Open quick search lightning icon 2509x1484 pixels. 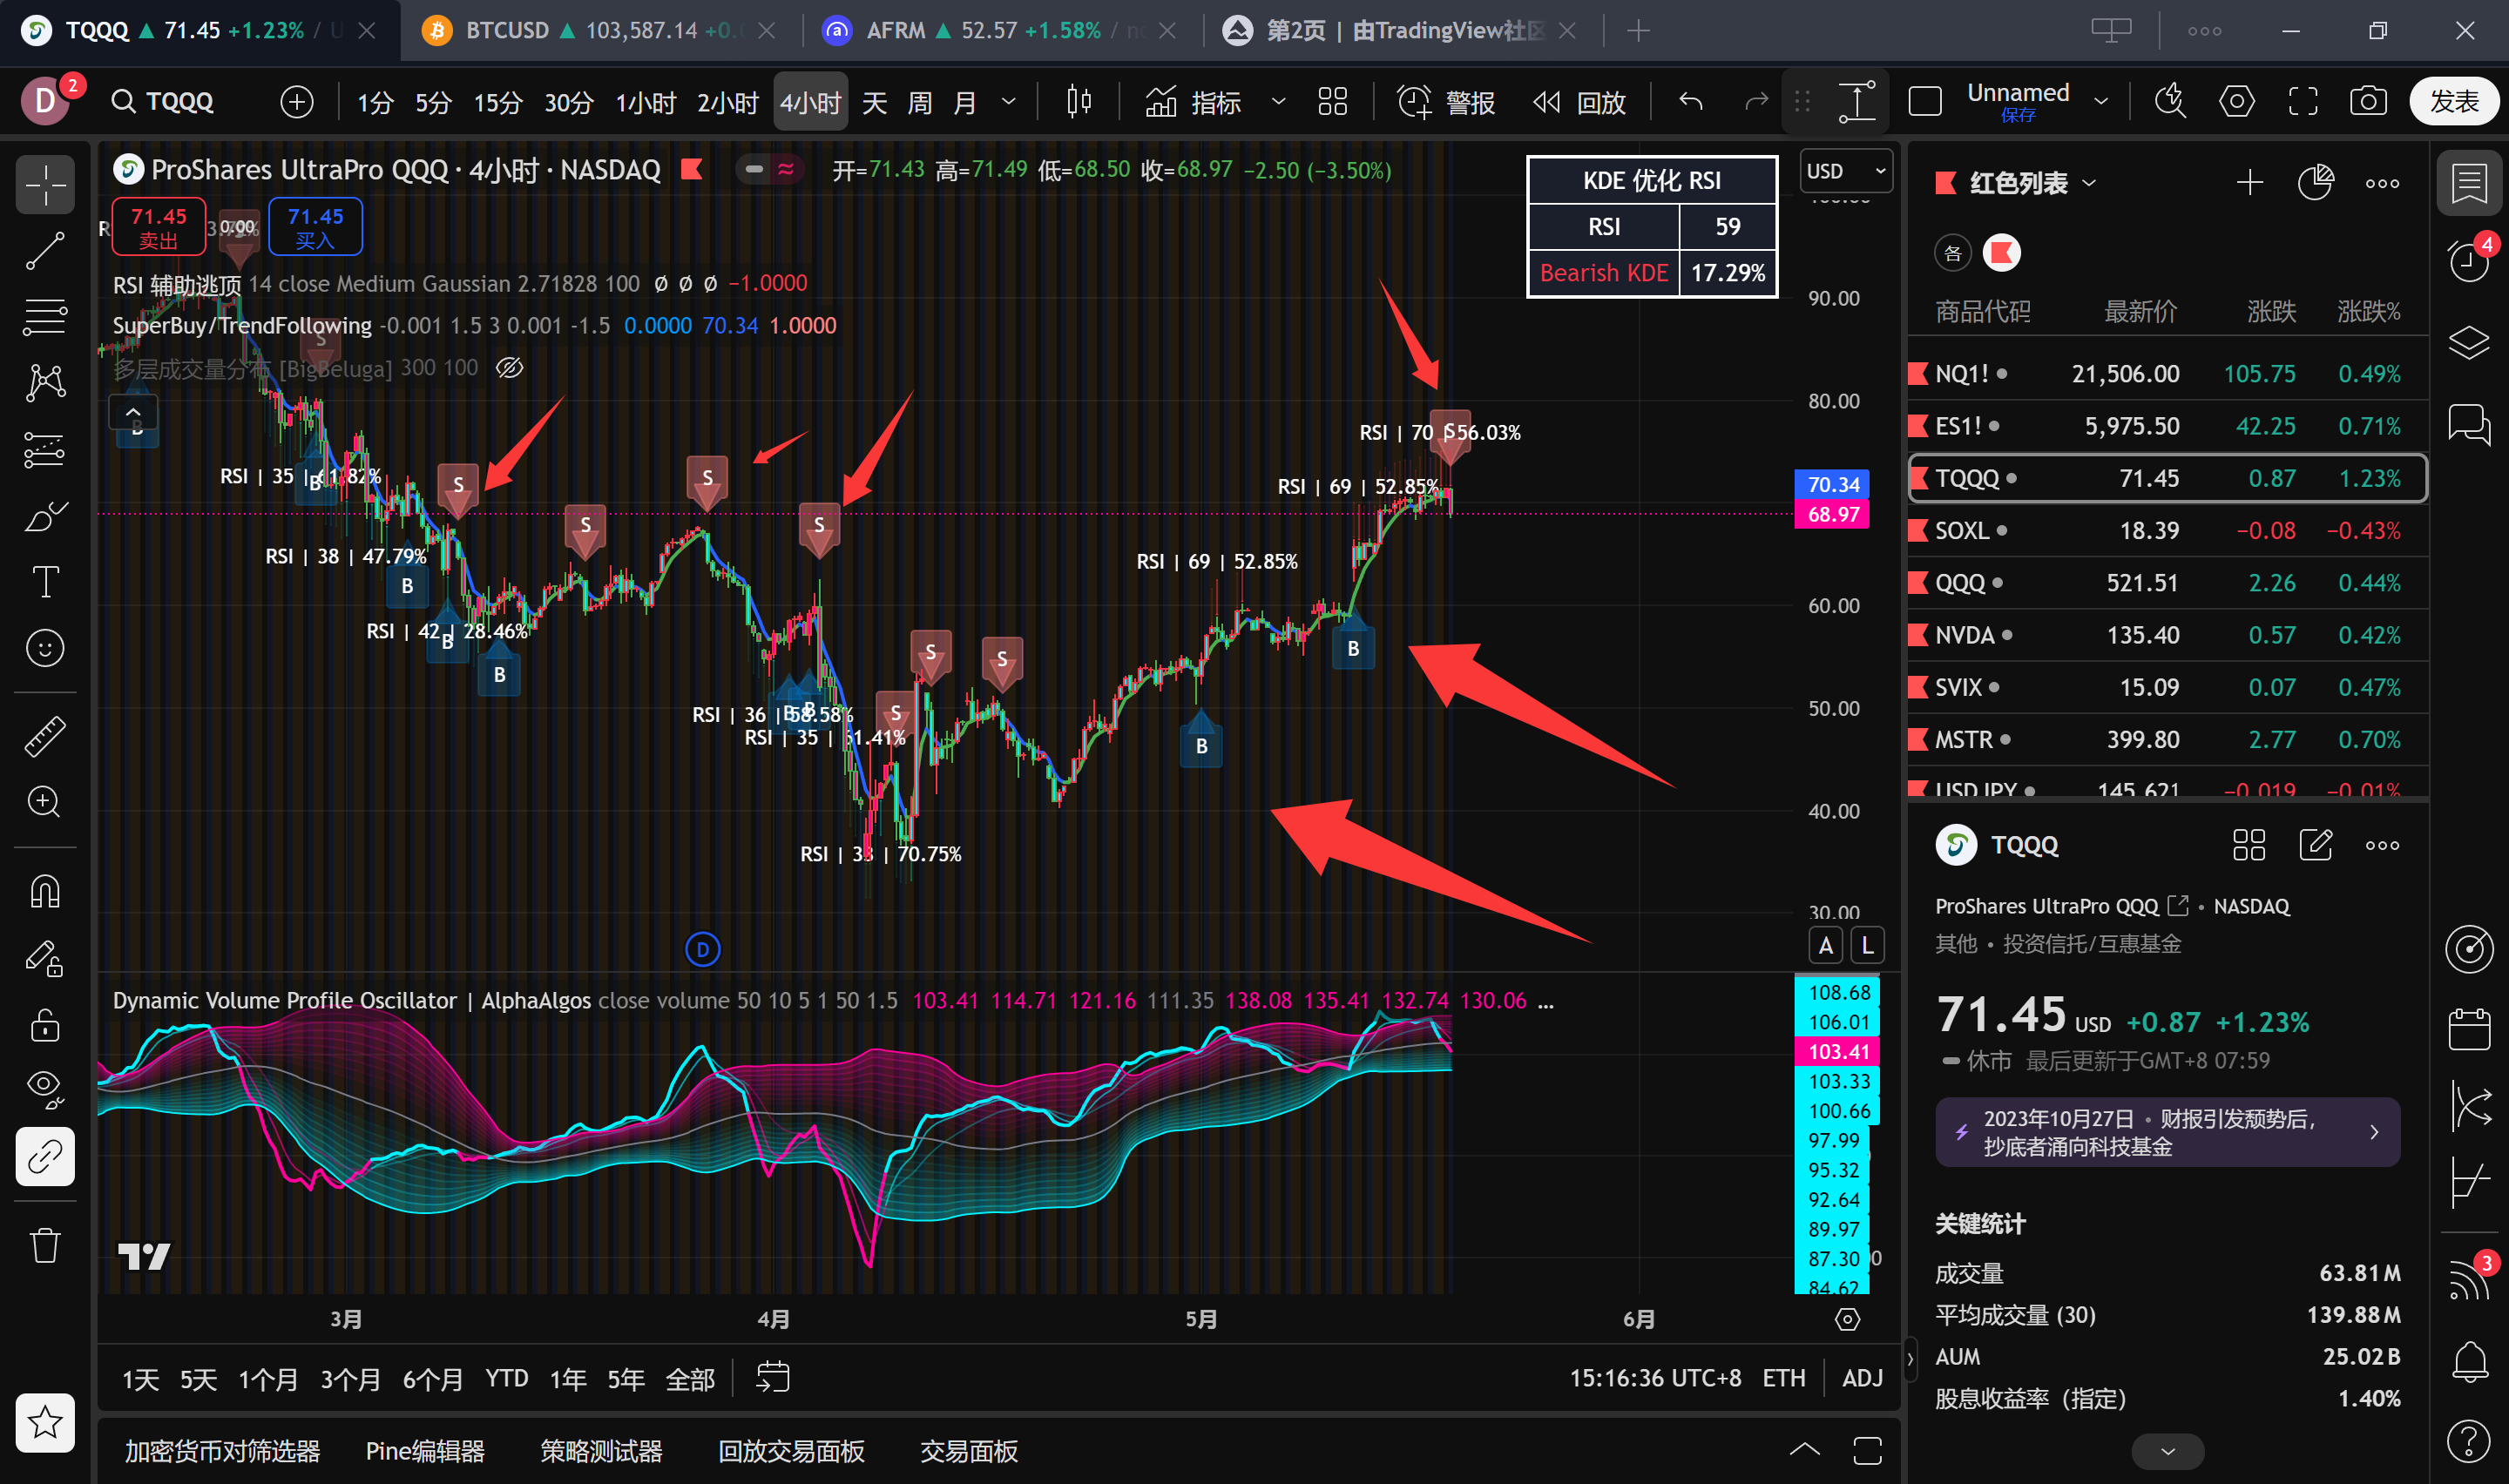point(2169,101)
